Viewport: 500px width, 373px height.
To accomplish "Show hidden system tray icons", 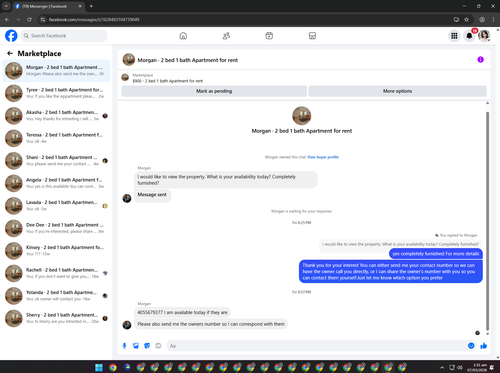I will click(x=442, y=367).
